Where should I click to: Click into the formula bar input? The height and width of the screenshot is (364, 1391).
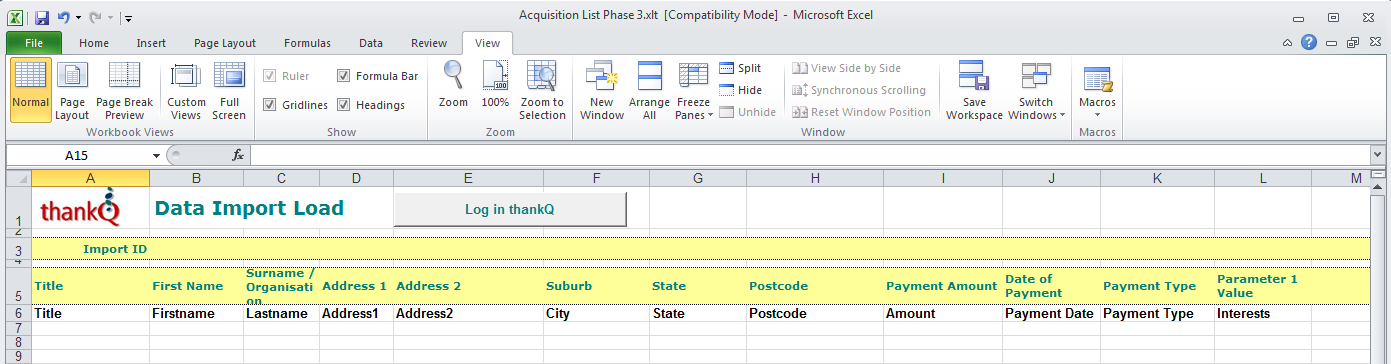coord(810,156)
